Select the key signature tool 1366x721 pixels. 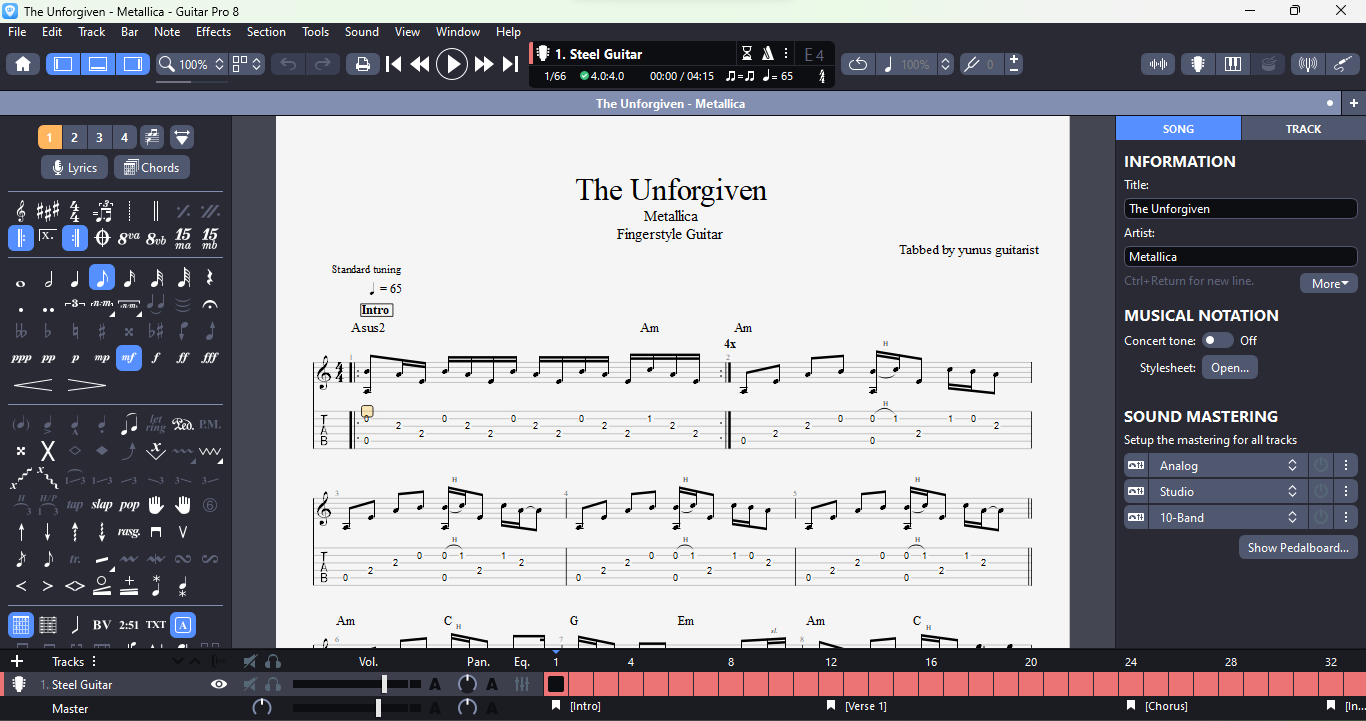point(48,211)
